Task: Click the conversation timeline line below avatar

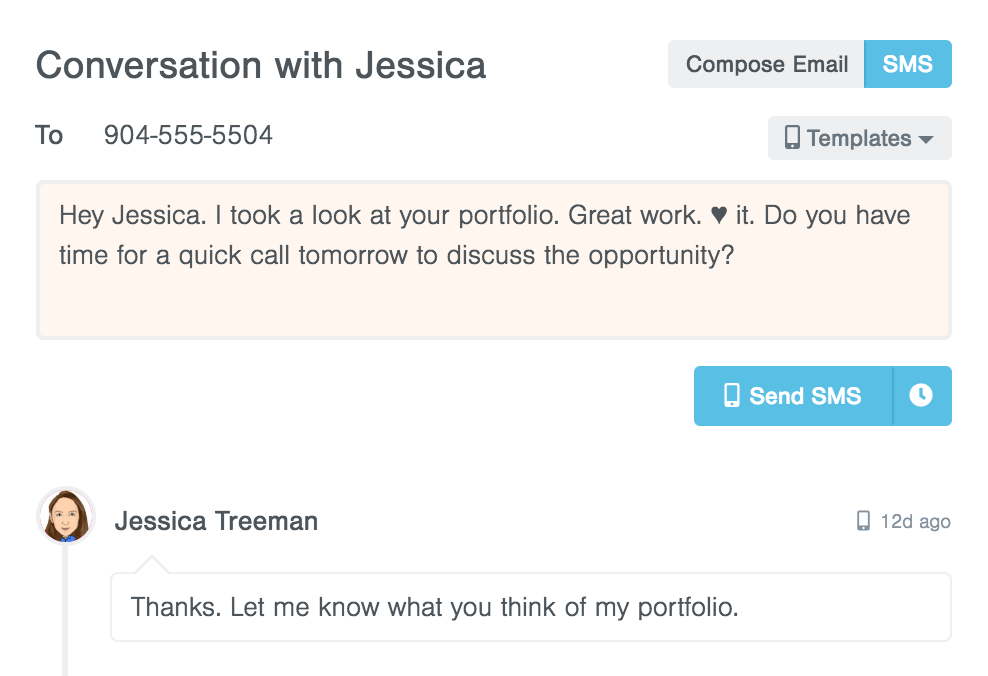Action: coord(65,610)
